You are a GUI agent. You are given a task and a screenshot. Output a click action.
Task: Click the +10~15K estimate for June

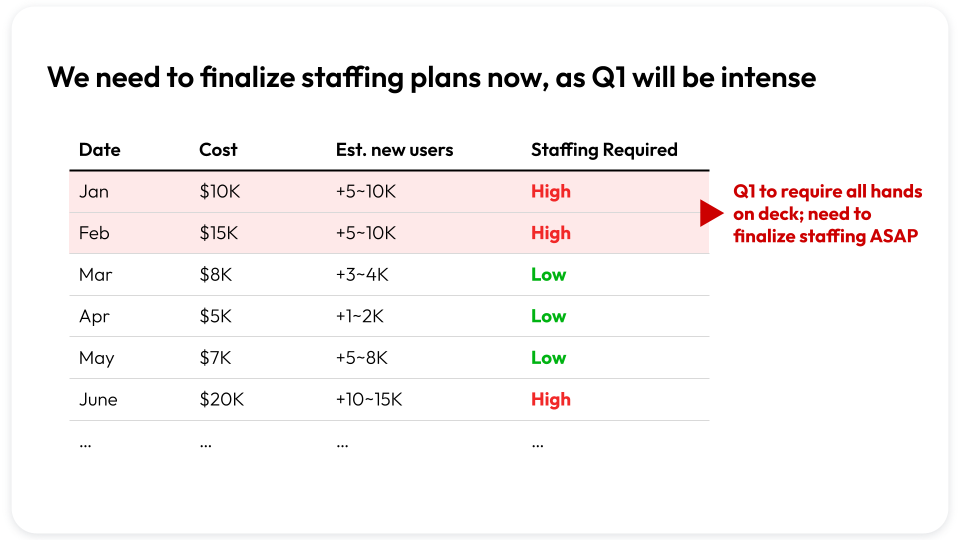click(369, 400)
